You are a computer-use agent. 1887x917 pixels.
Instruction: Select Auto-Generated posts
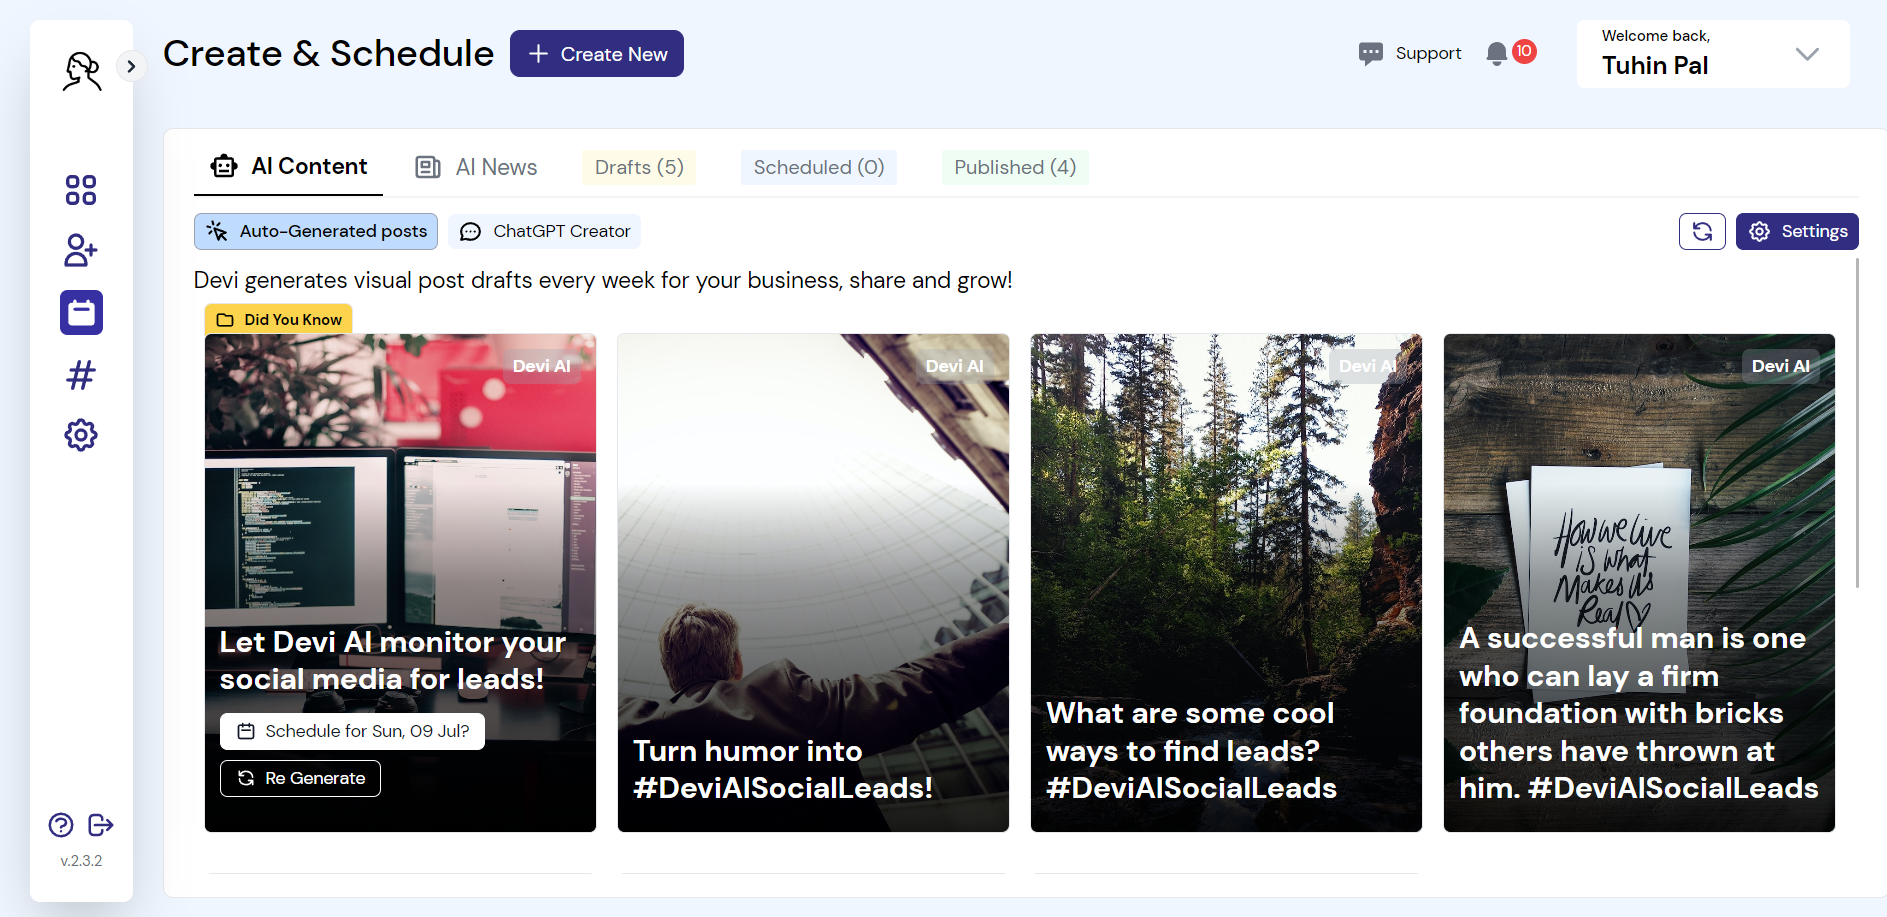click(x=316, y=231)
